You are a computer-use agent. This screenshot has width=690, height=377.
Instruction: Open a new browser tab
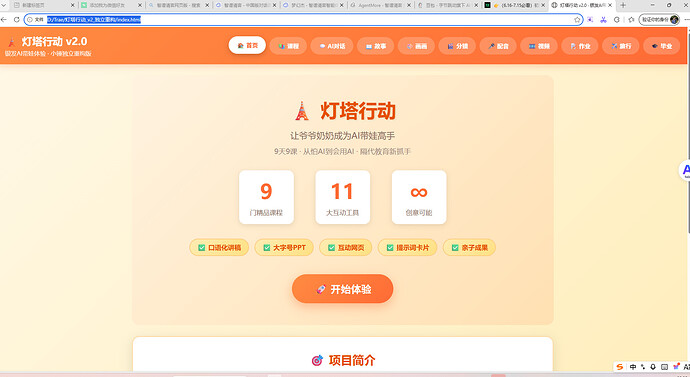coord(623,5)
